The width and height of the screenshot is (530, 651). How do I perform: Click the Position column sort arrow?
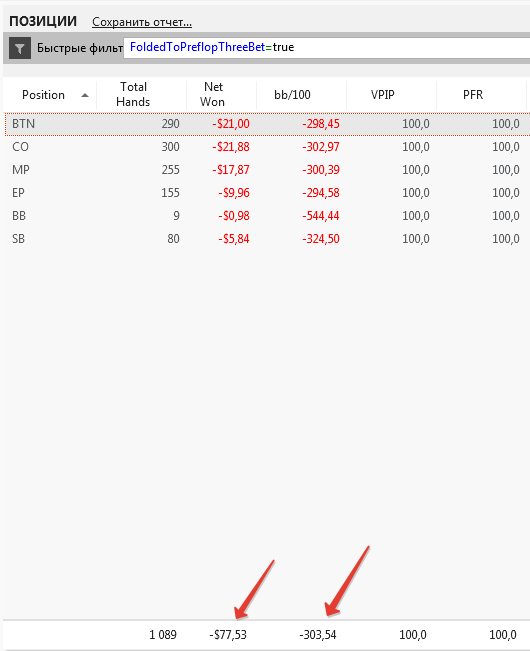[85, 95]
